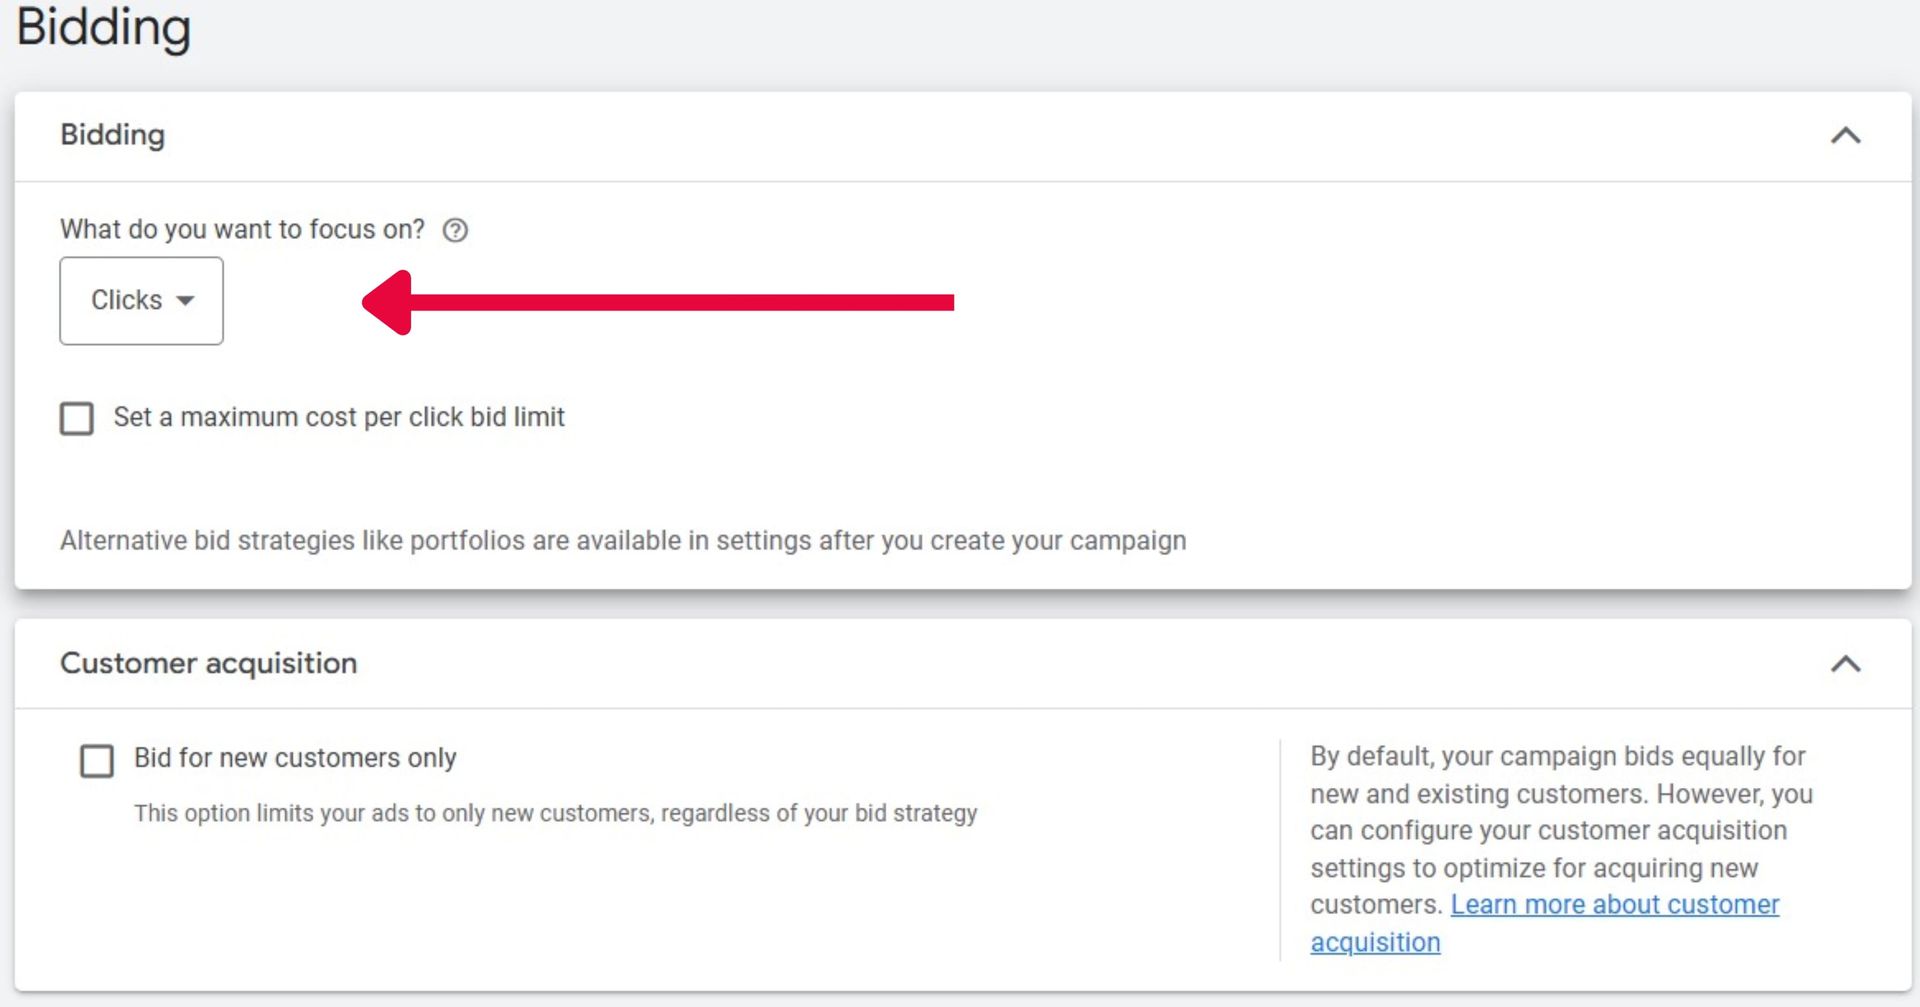Click the word Clicks in the dropdown box

point(126,300)
